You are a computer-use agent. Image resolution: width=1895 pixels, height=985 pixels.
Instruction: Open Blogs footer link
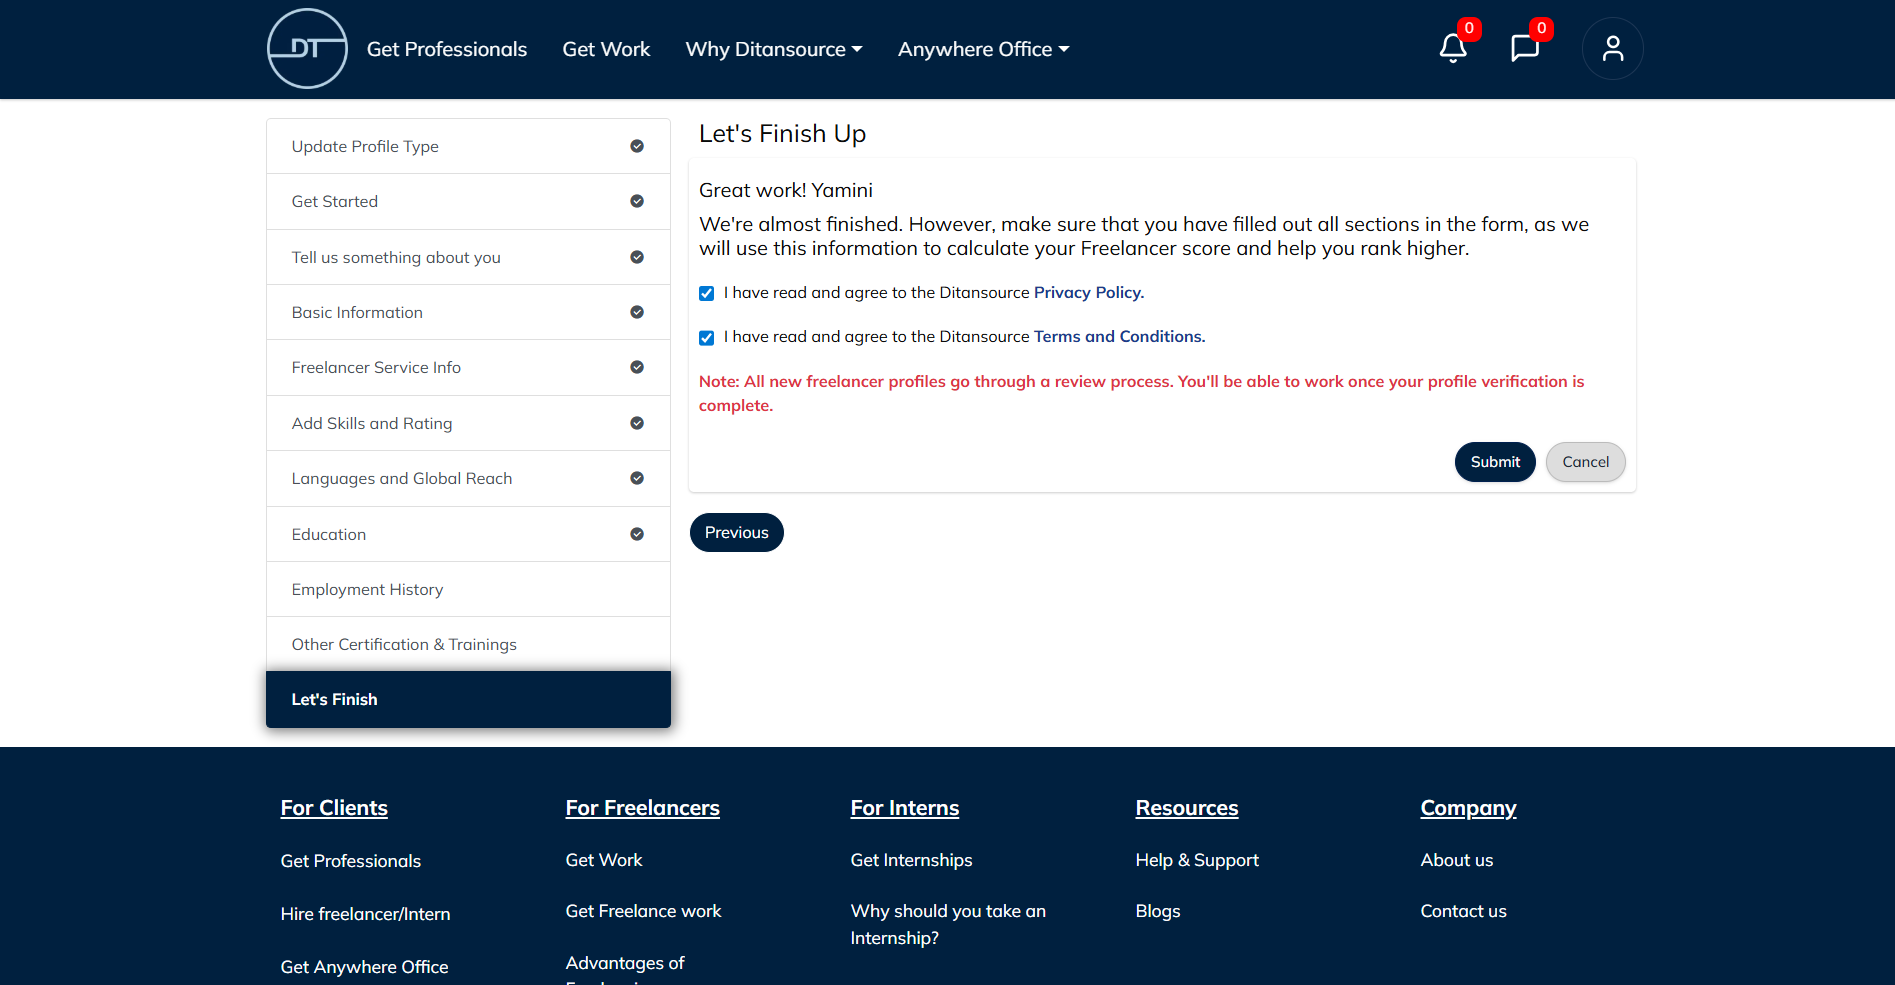[1158, 911]
